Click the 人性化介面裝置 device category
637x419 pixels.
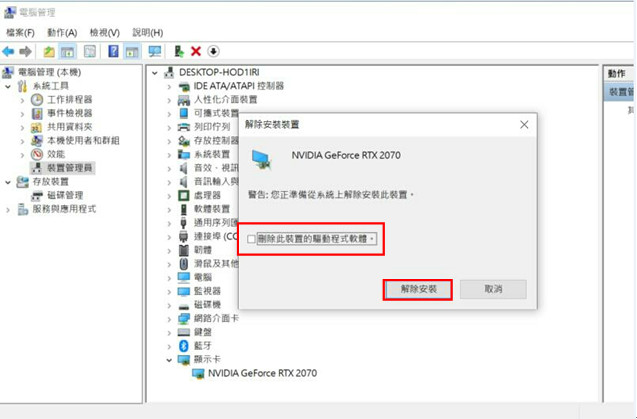pos(225,100)
